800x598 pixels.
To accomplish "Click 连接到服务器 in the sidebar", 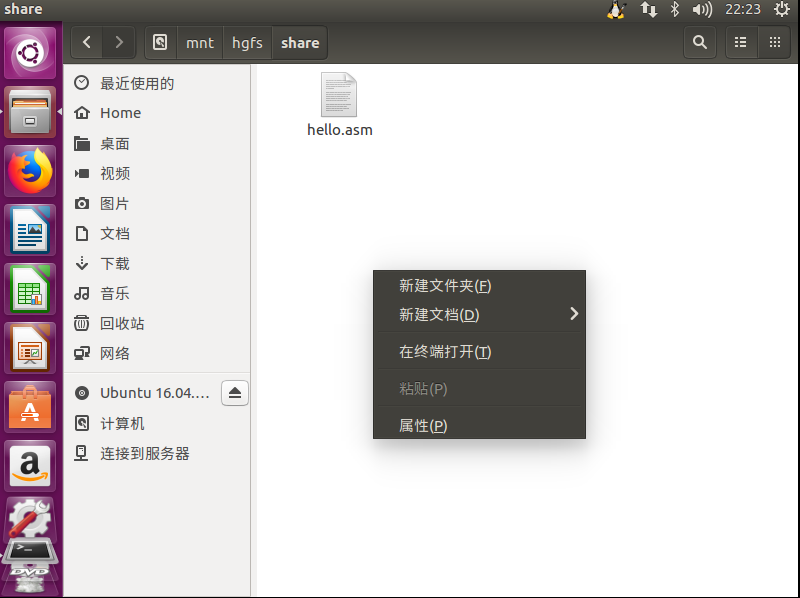I will [x=157, y=453].
